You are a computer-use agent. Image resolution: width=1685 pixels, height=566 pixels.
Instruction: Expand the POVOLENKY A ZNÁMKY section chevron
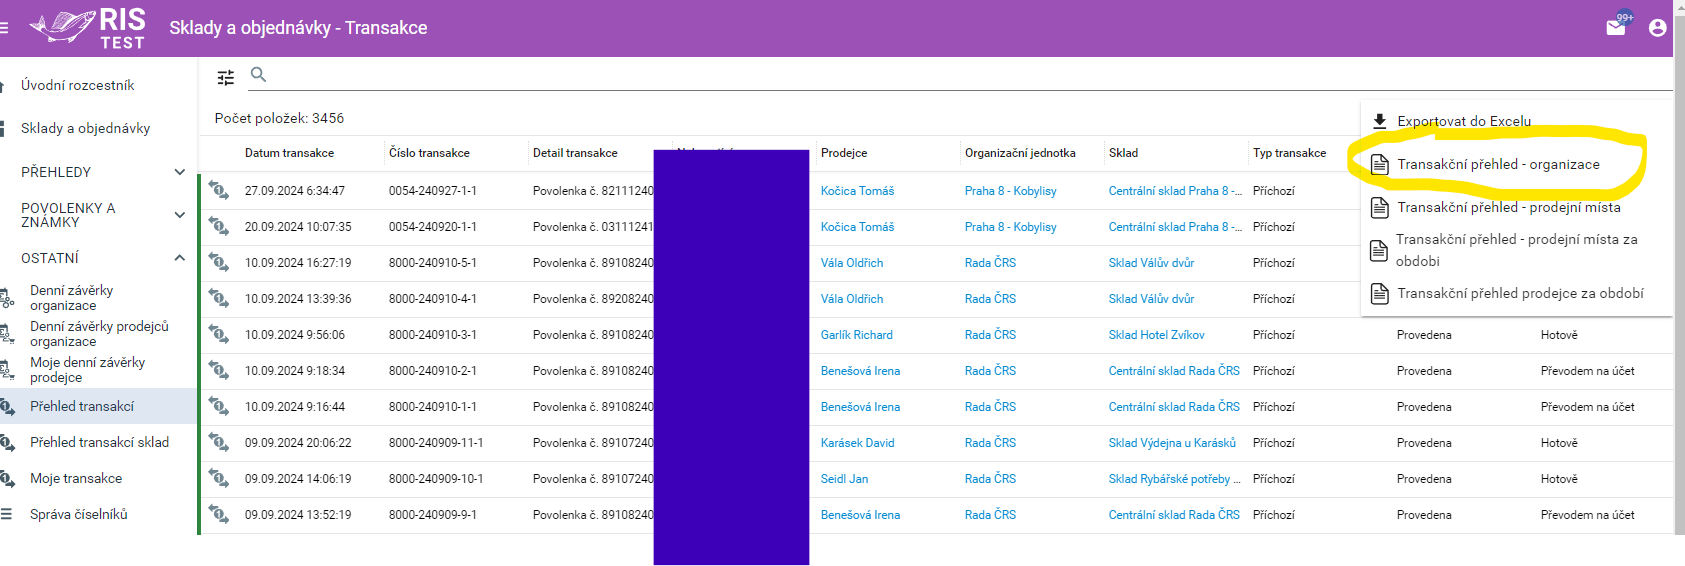click(180, 215)
